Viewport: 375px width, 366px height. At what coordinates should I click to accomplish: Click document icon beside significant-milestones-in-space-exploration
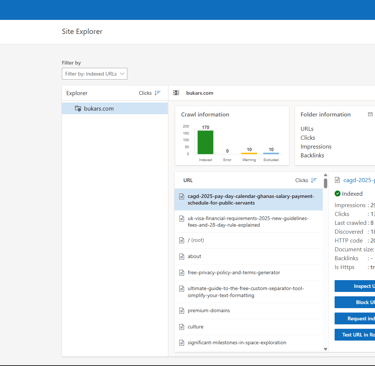coord(182,343)
